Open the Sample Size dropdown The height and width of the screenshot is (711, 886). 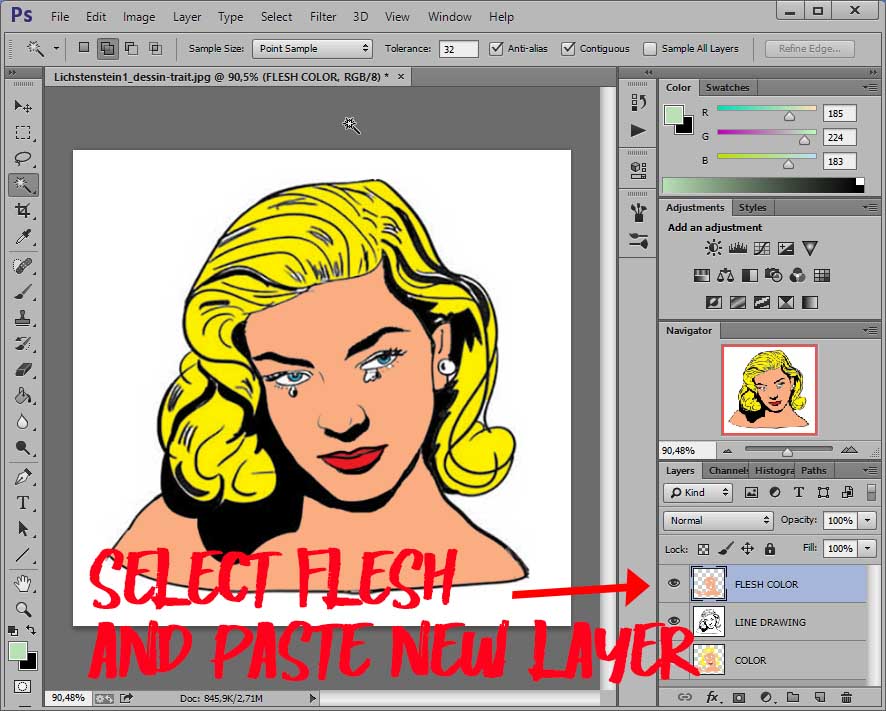pos(312,49)
